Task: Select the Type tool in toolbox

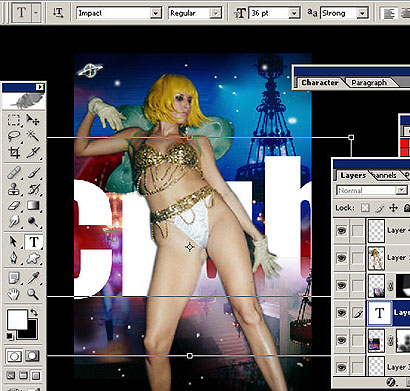Action: (33, 242)
